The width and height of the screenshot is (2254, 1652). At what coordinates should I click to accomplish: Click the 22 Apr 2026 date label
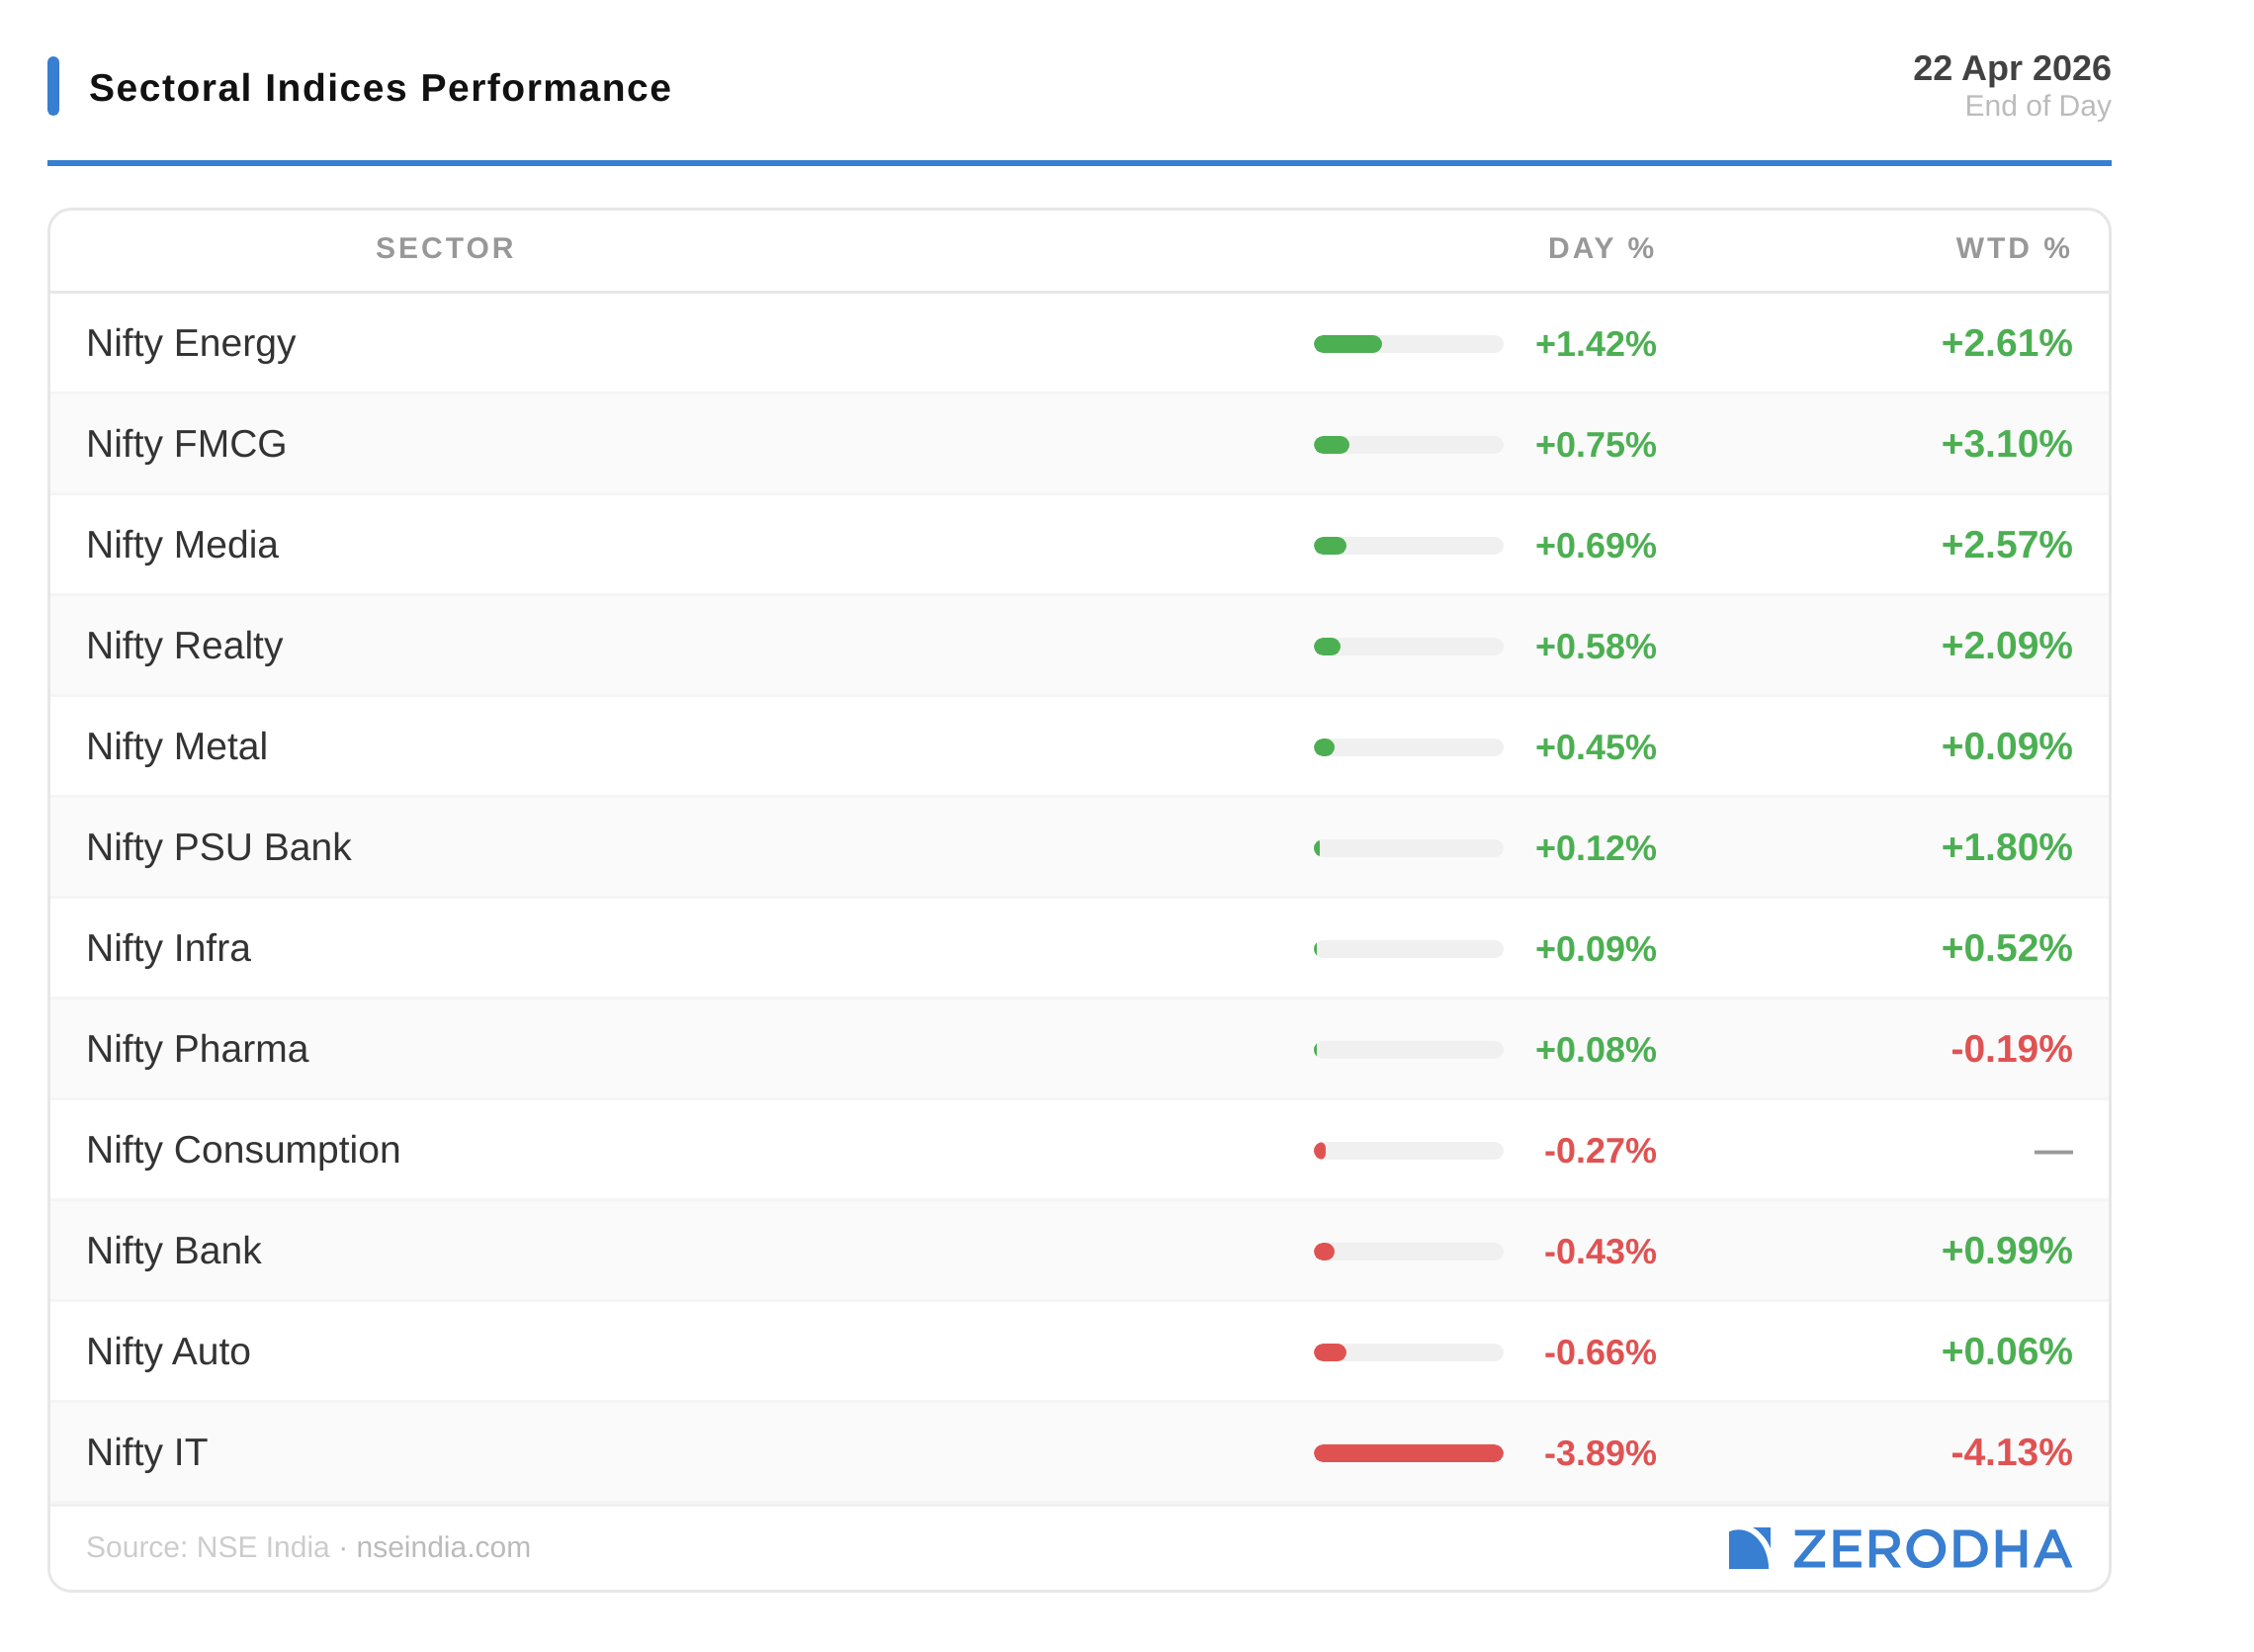tap(2011, 68)
